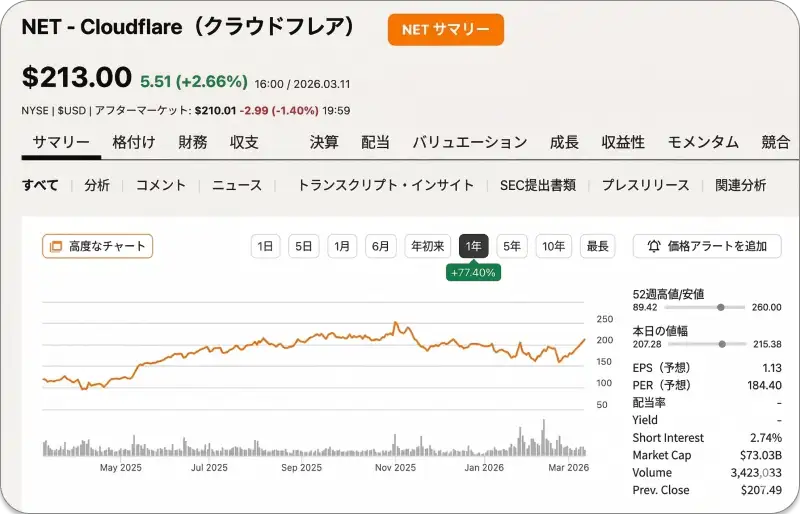
Task: Open the 収益性 profitability tab
Action: point(623,142)
